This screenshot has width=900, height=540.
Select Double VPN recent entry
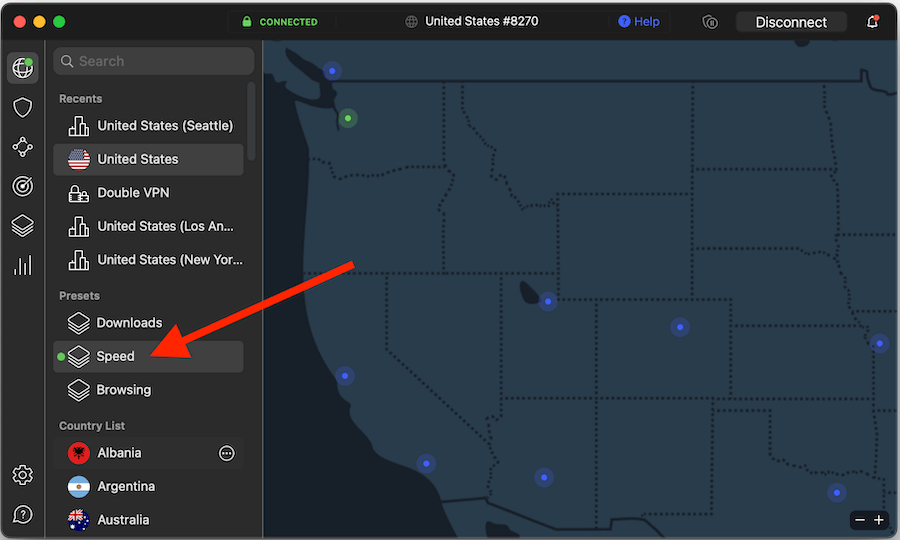[148, 193]
